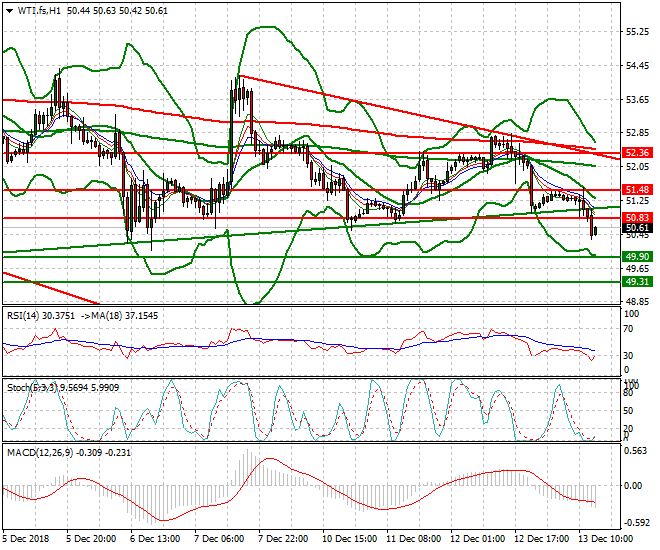
Task: Click the MACD(12,26,9) indicator label
Action: tap(40, 453)
